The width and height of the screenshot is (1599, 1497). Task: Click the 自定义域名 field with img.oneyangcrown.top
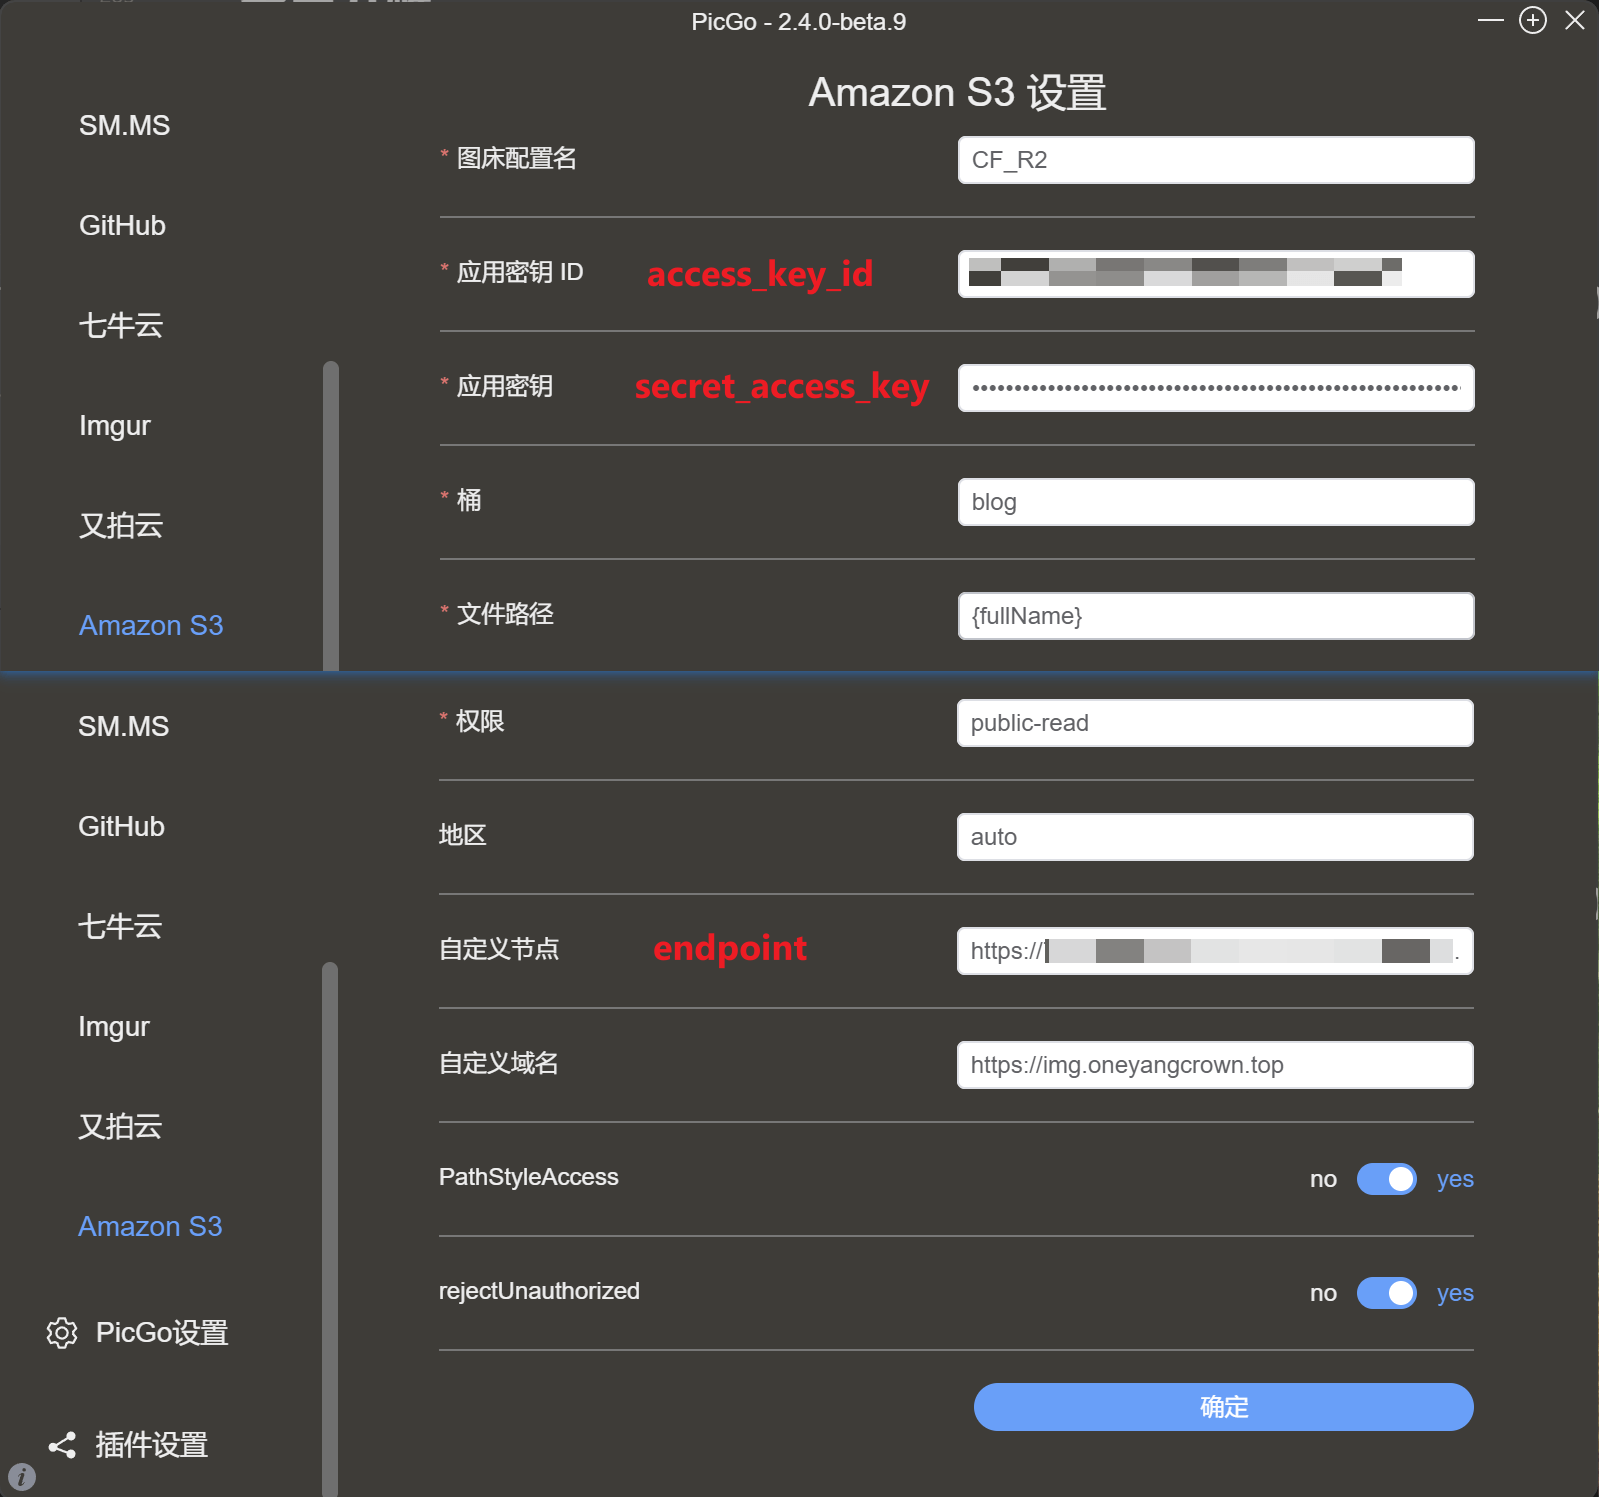click(1215, 1065)
